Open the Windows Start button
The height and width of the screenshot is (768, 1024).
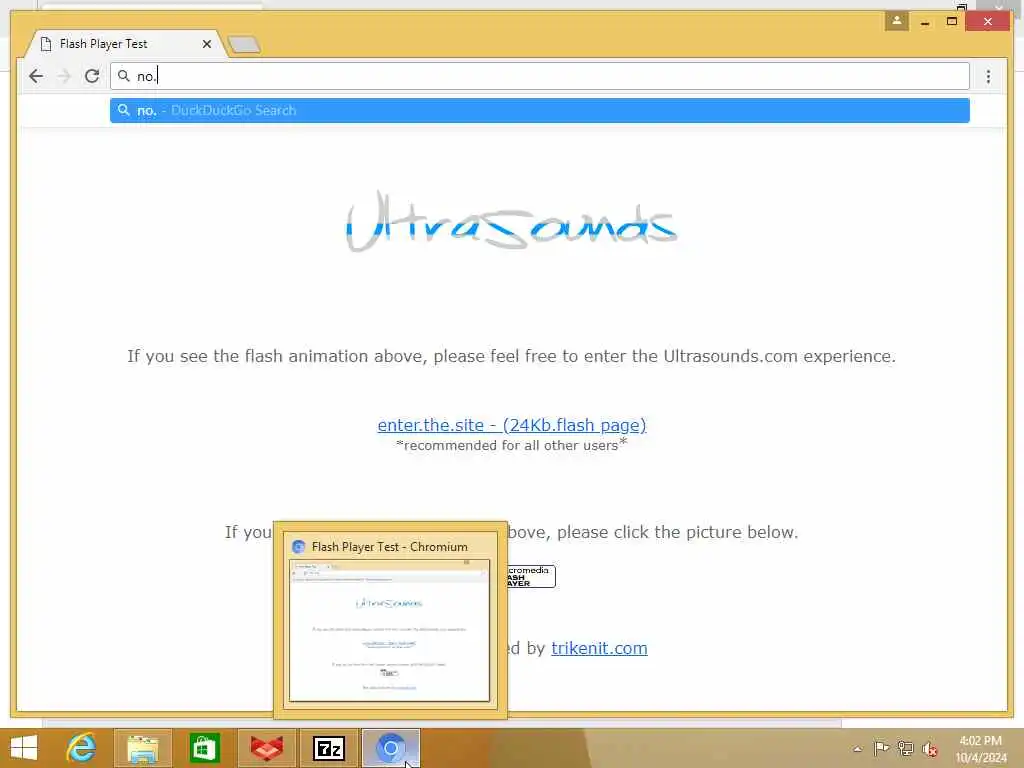24,748
